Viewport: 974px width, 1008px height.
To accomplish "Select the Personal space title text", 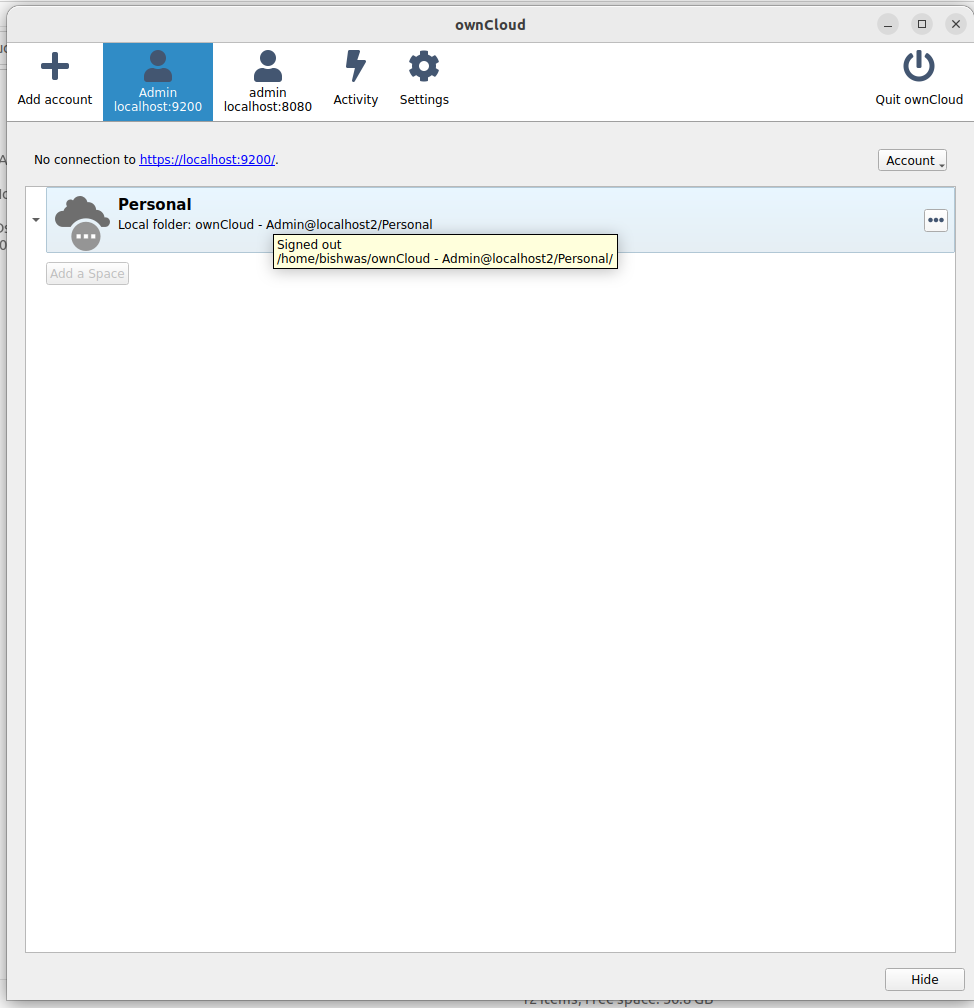I will tap(154, 204).
